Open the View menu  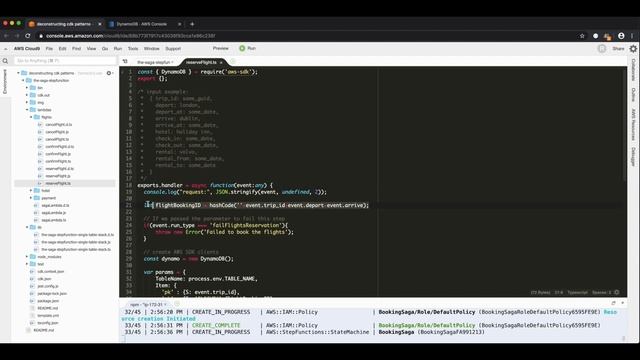tap(91, 49)
